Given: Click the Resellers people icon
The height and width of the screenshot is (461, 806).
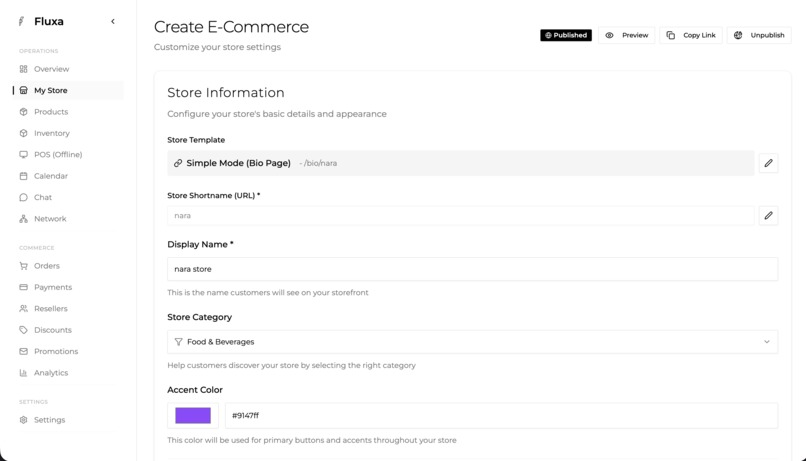Looking at the screenshot, I should tap(23, 308).
